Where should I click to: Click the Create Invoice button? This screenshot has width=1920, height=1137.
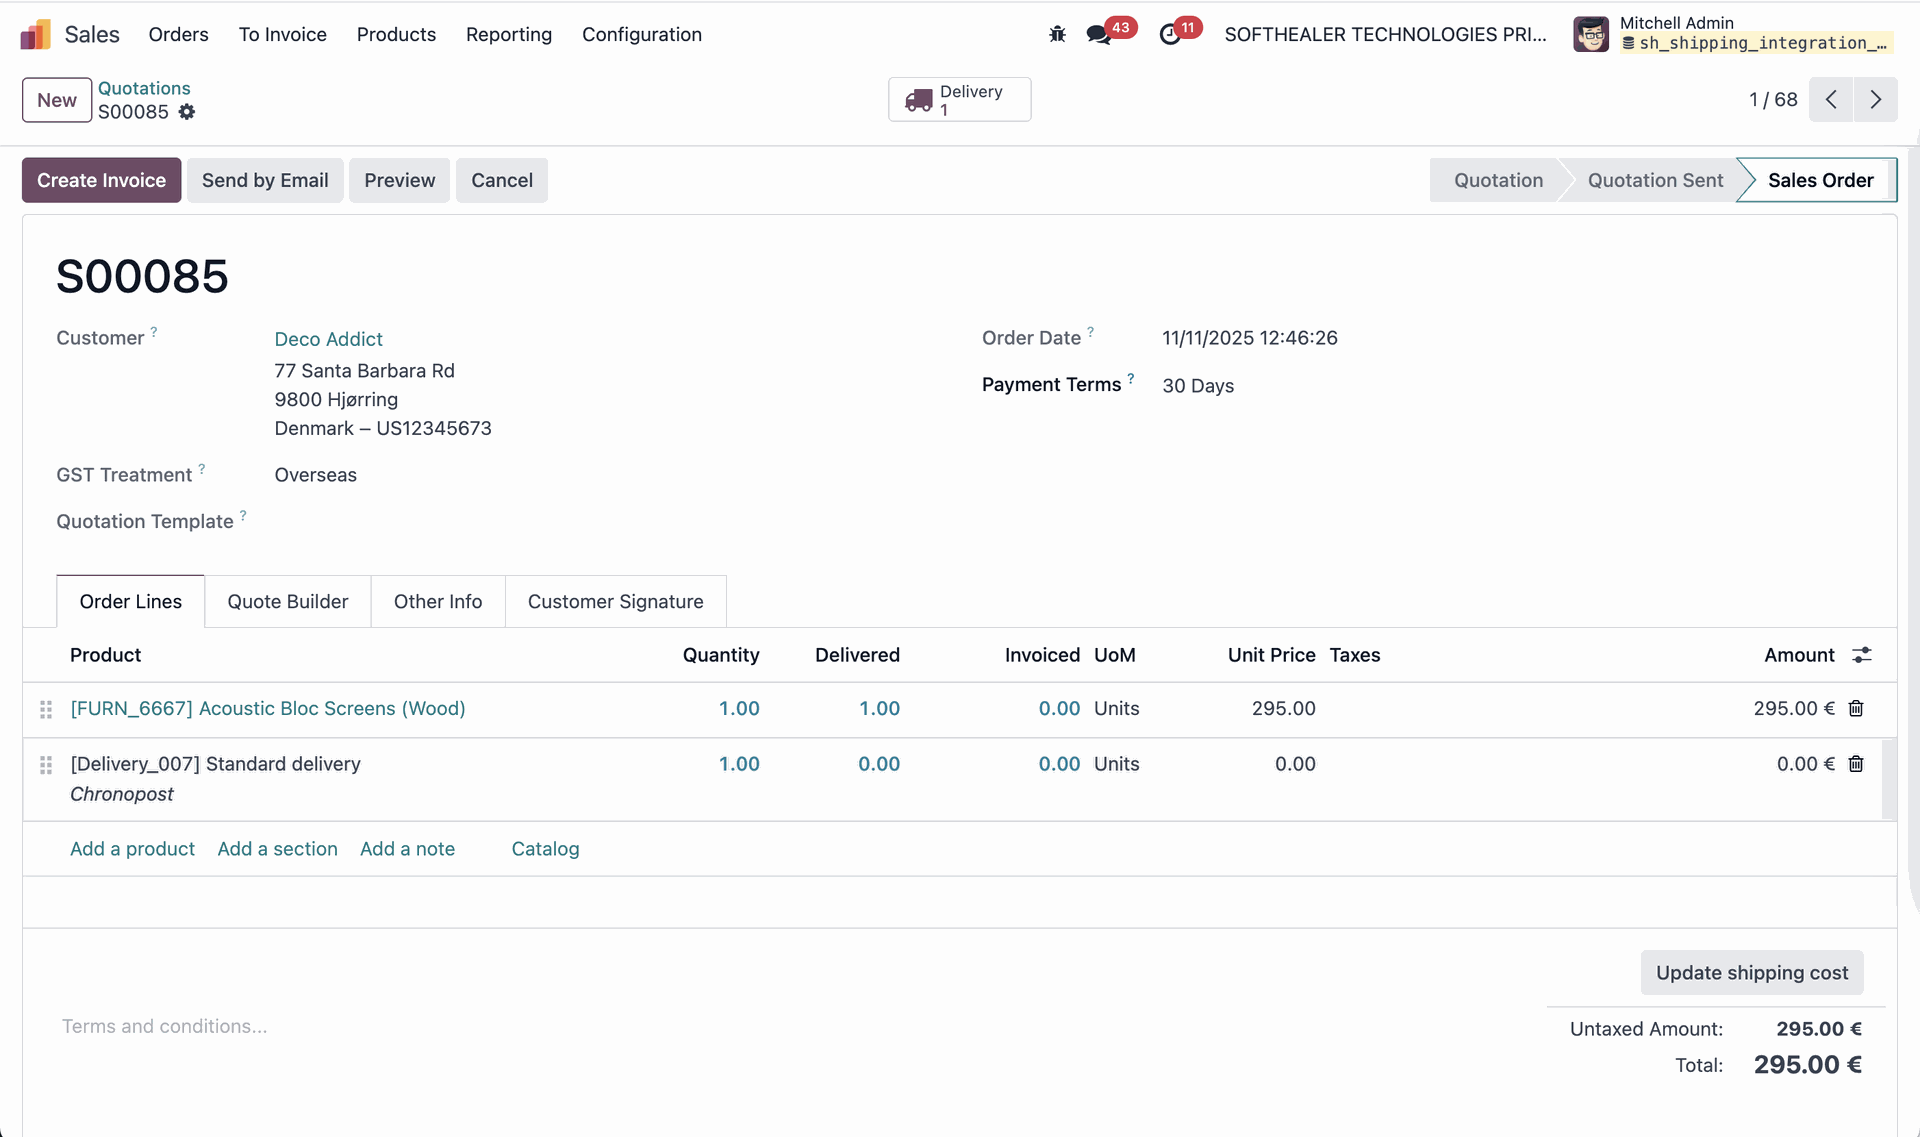101,181
